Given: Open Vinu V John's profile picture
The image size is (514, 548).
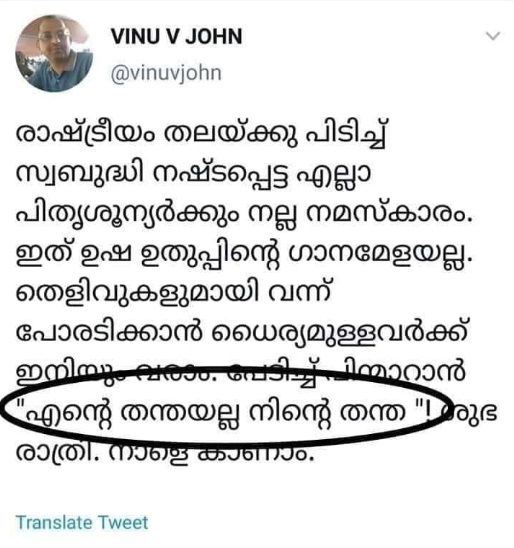Looking at the screenshot, I should click(x=54, y=53).
